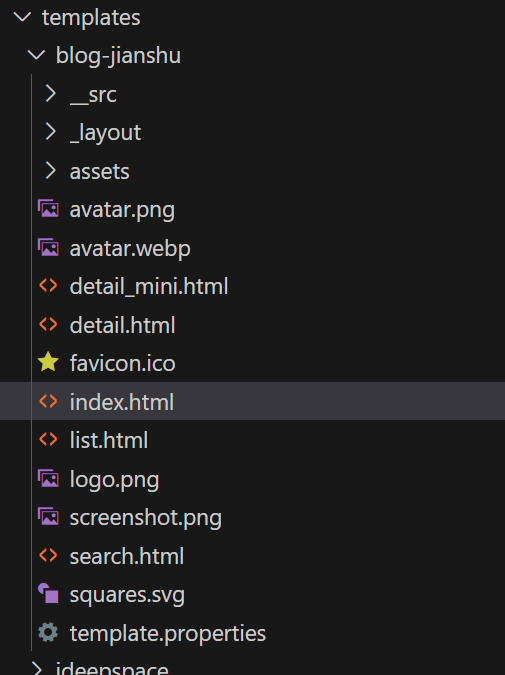Click the shapes icon beside squares.svg

(48, 594)
